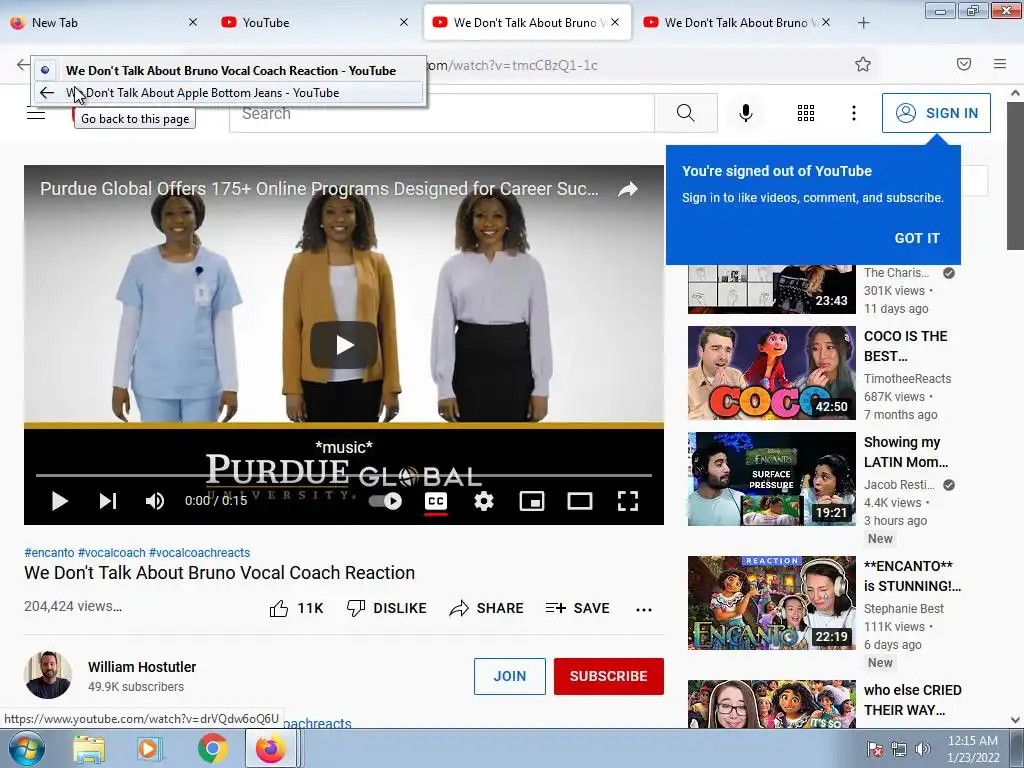Viewport: 1024px width, 768px height.
Task: Open William Hostutler channel avatar
Action: pos(48,675)
